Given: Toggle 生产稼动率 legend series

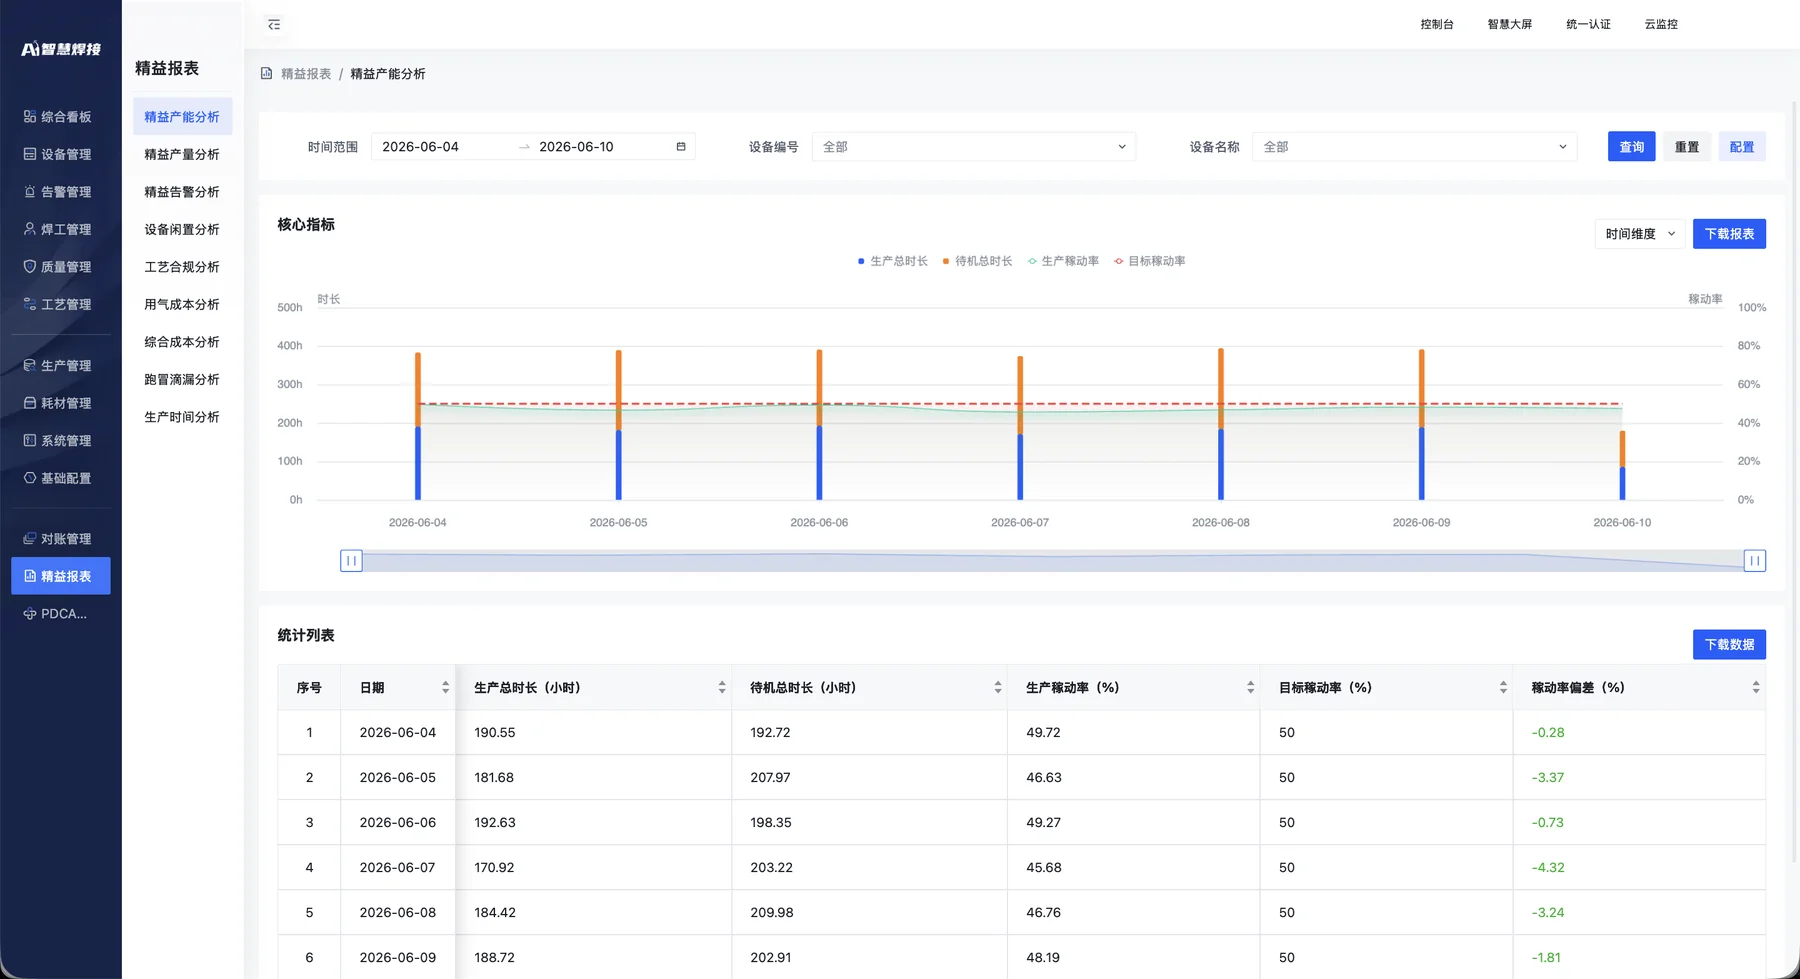Looking at the screenshot, I should click(x=1063, y=261).
